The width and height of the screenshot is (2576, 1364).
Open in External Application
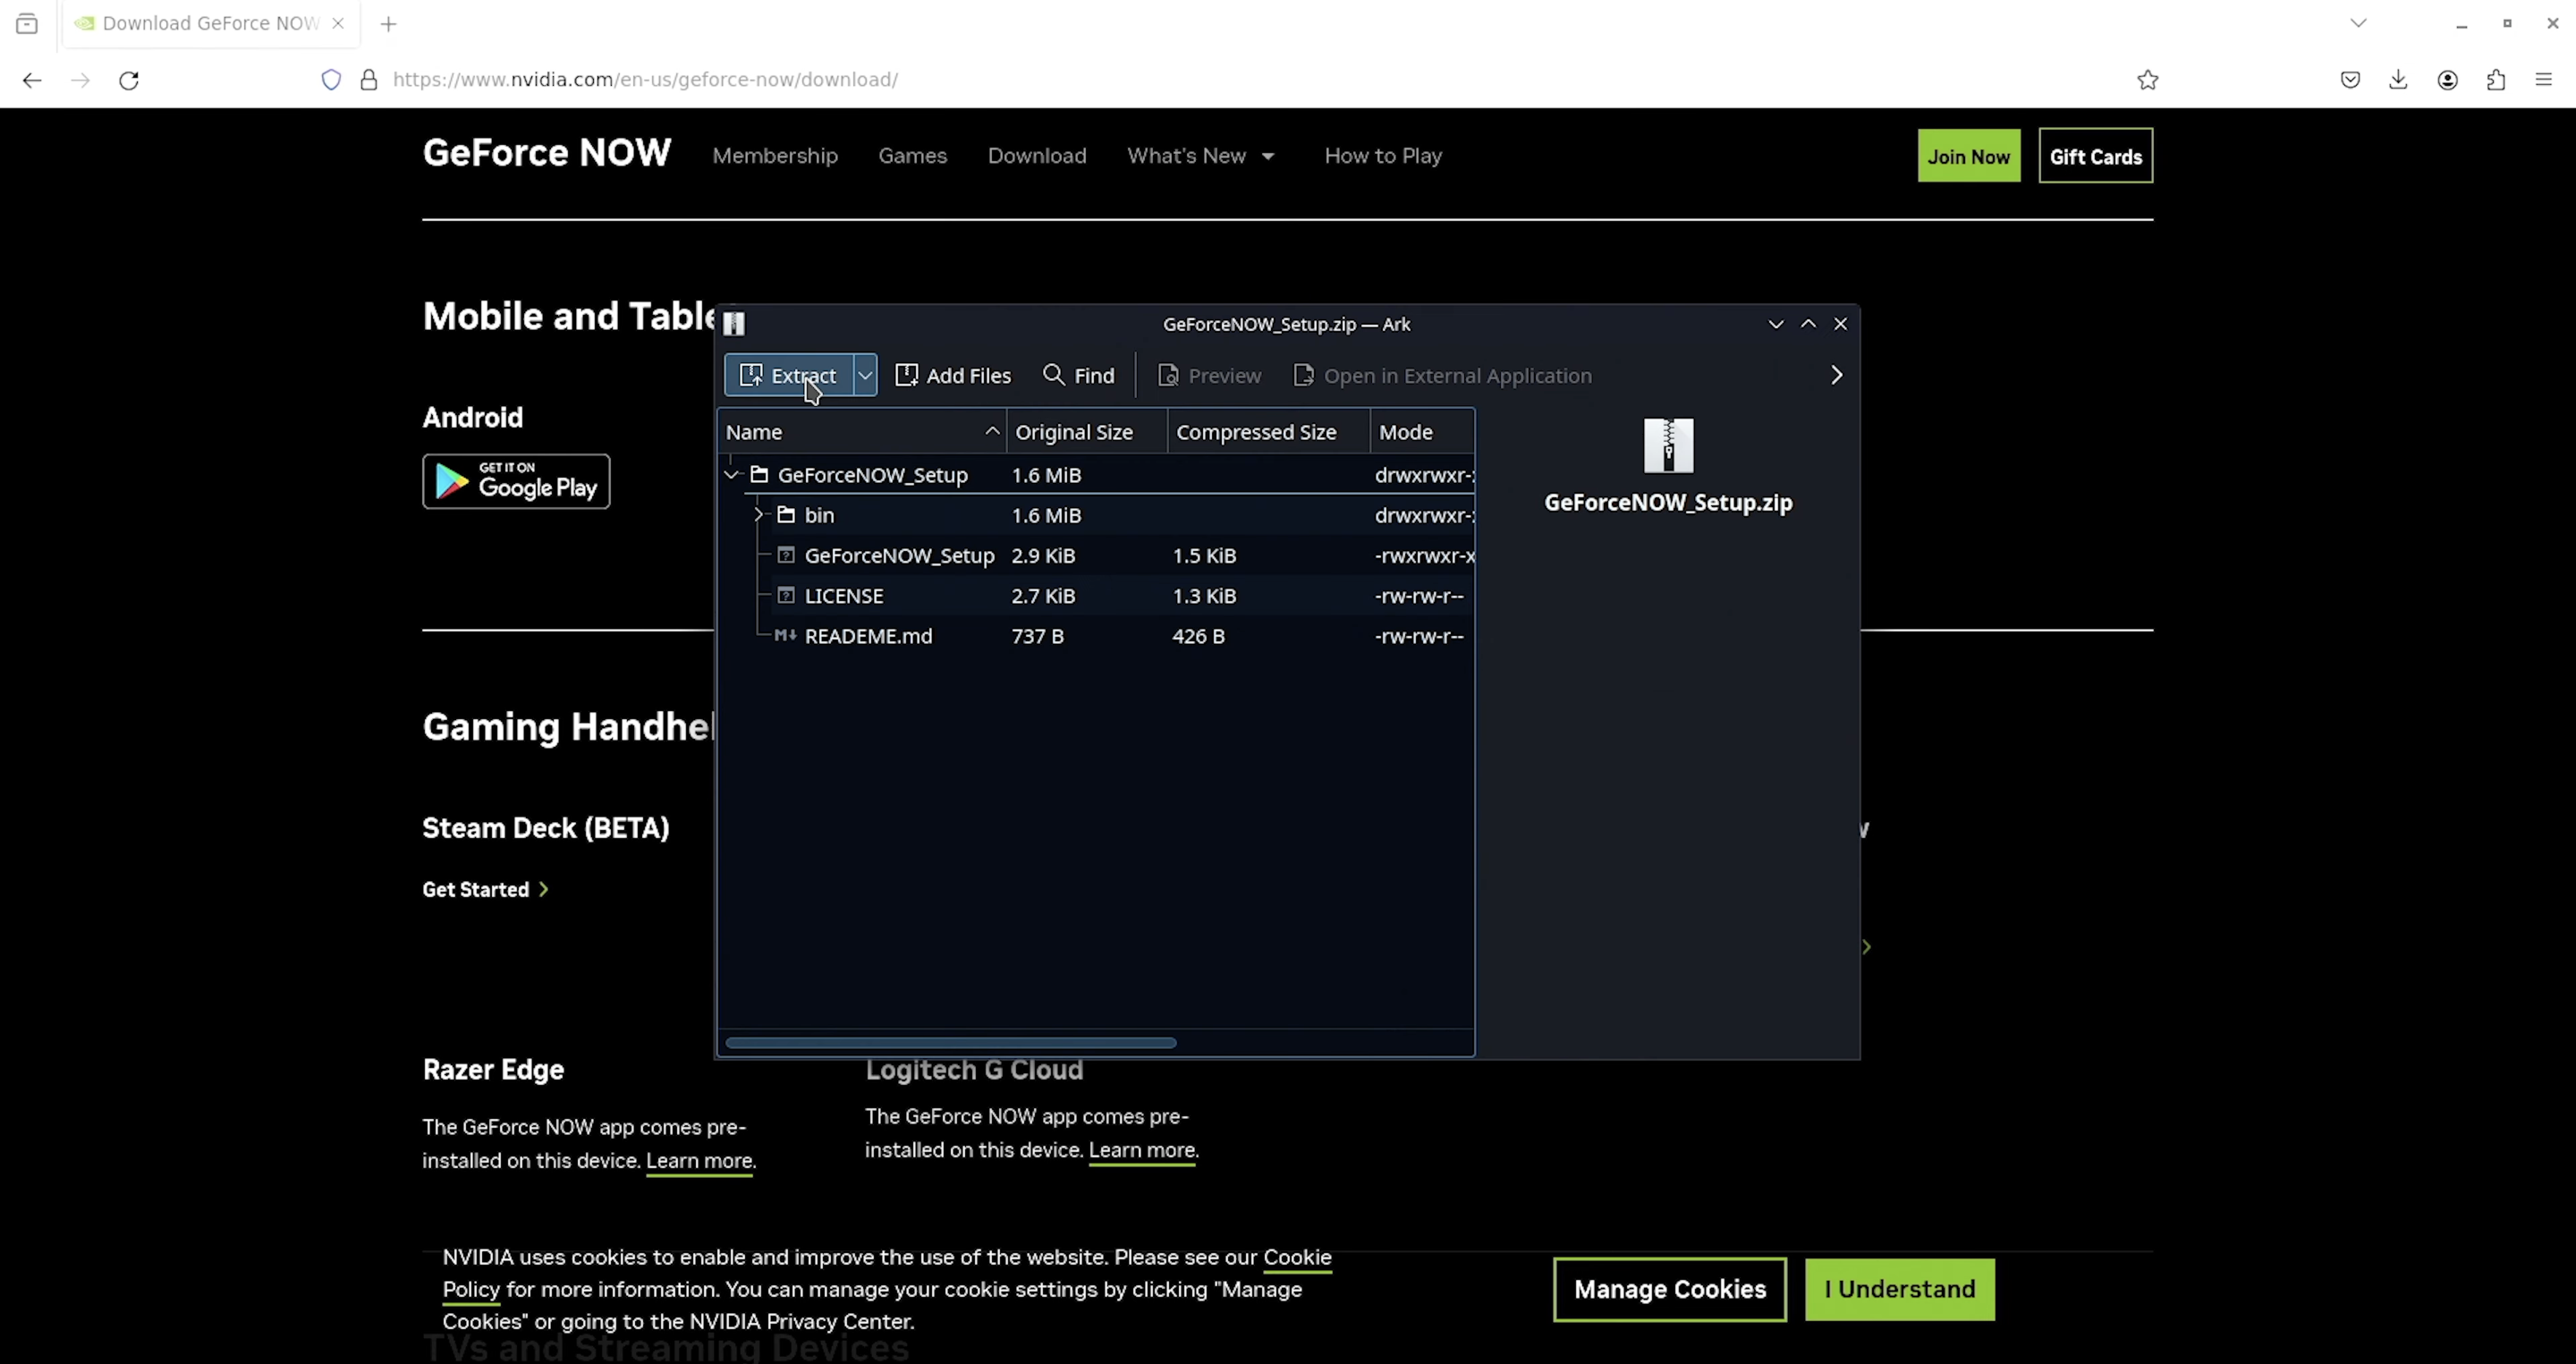point(1441,375)
